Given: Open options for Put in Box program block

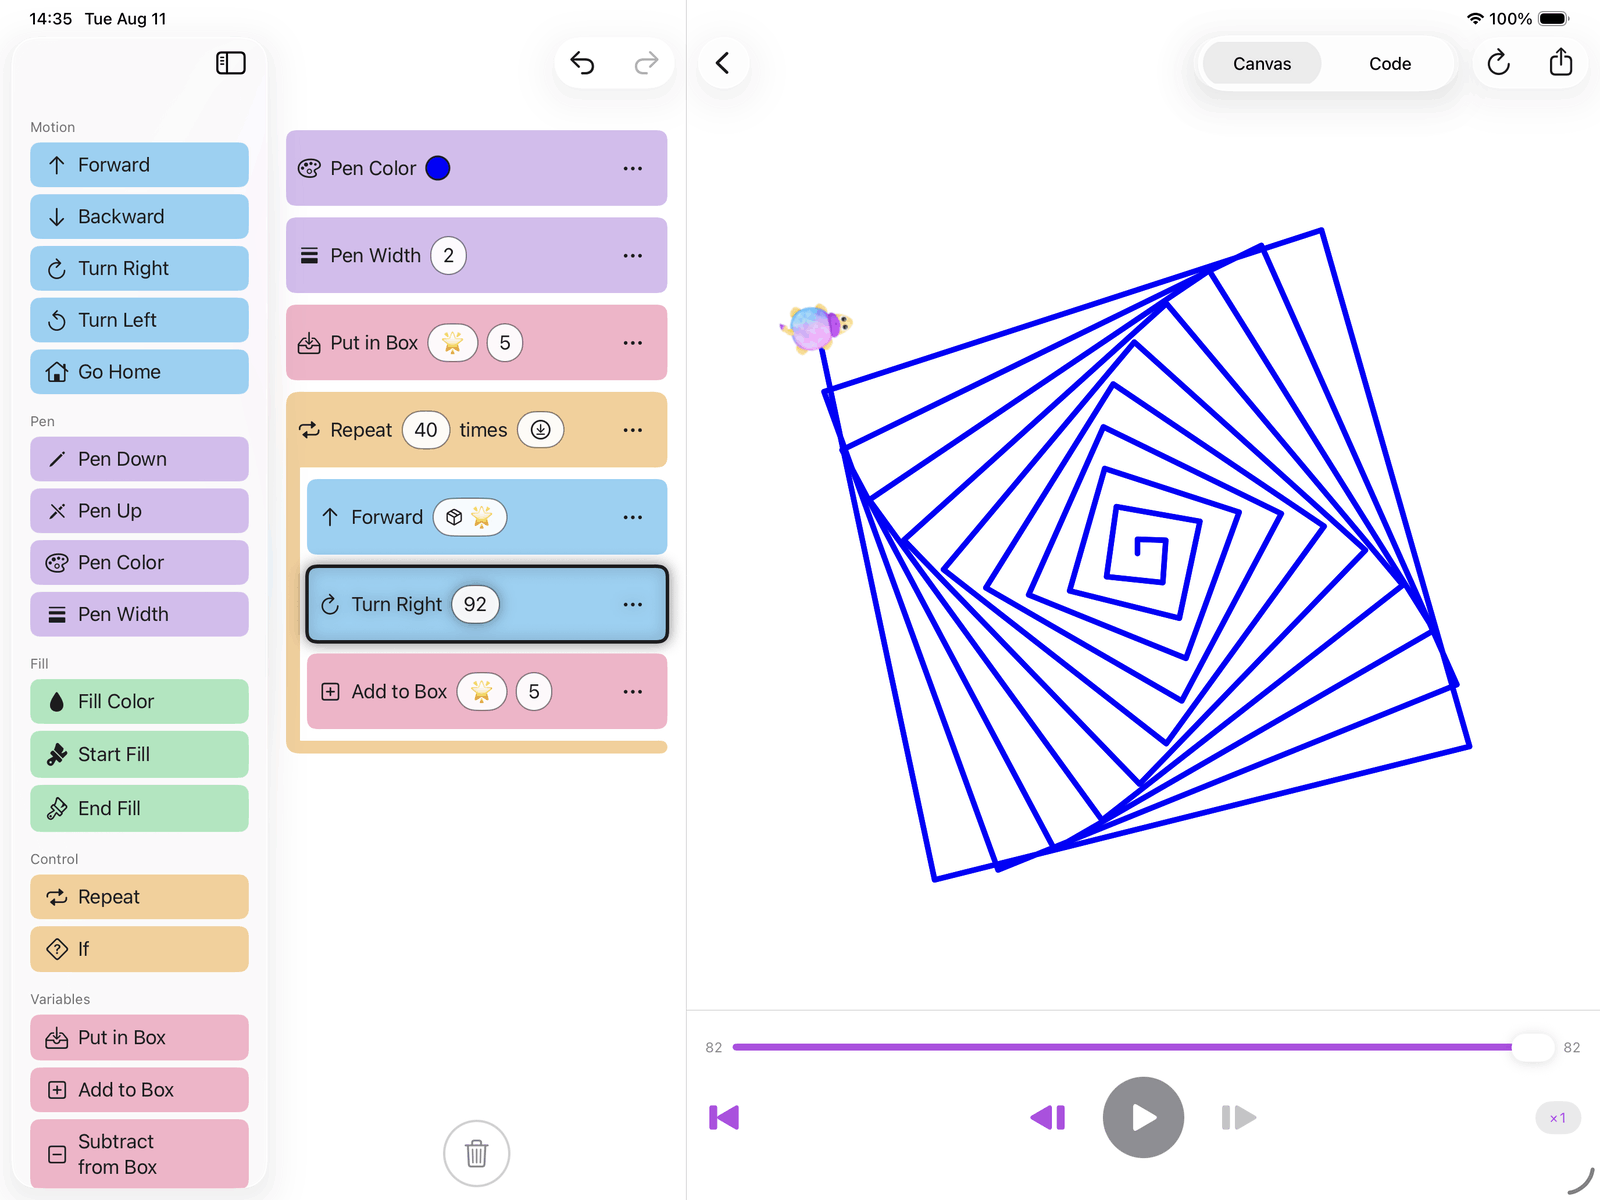Looking at the screenshot, I should pyautogui.click(x=633, y=343).
